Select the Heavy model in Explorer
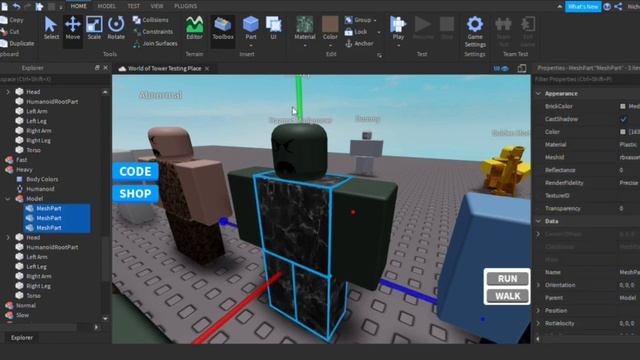Image resolution: width=640 pixels, height=360 pixels. tap(24, 169)
